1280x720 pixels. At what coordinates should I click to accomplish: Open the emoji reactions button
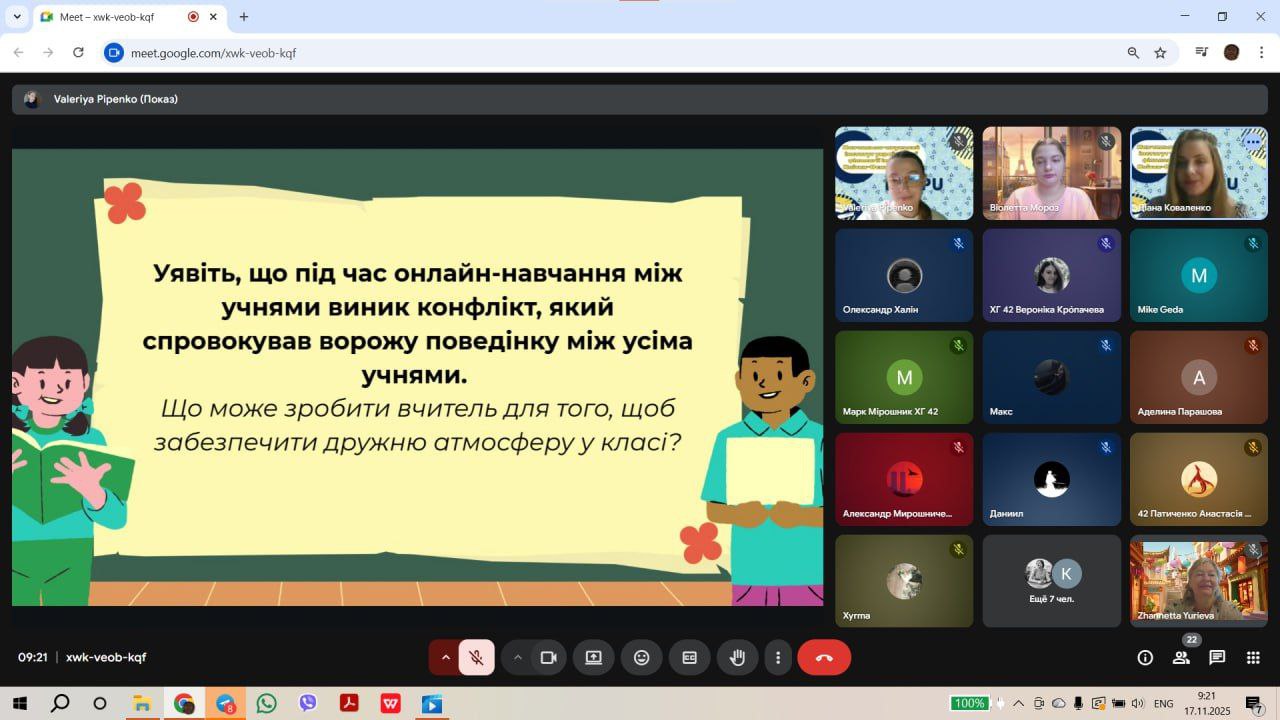click(x=641, y=657)
